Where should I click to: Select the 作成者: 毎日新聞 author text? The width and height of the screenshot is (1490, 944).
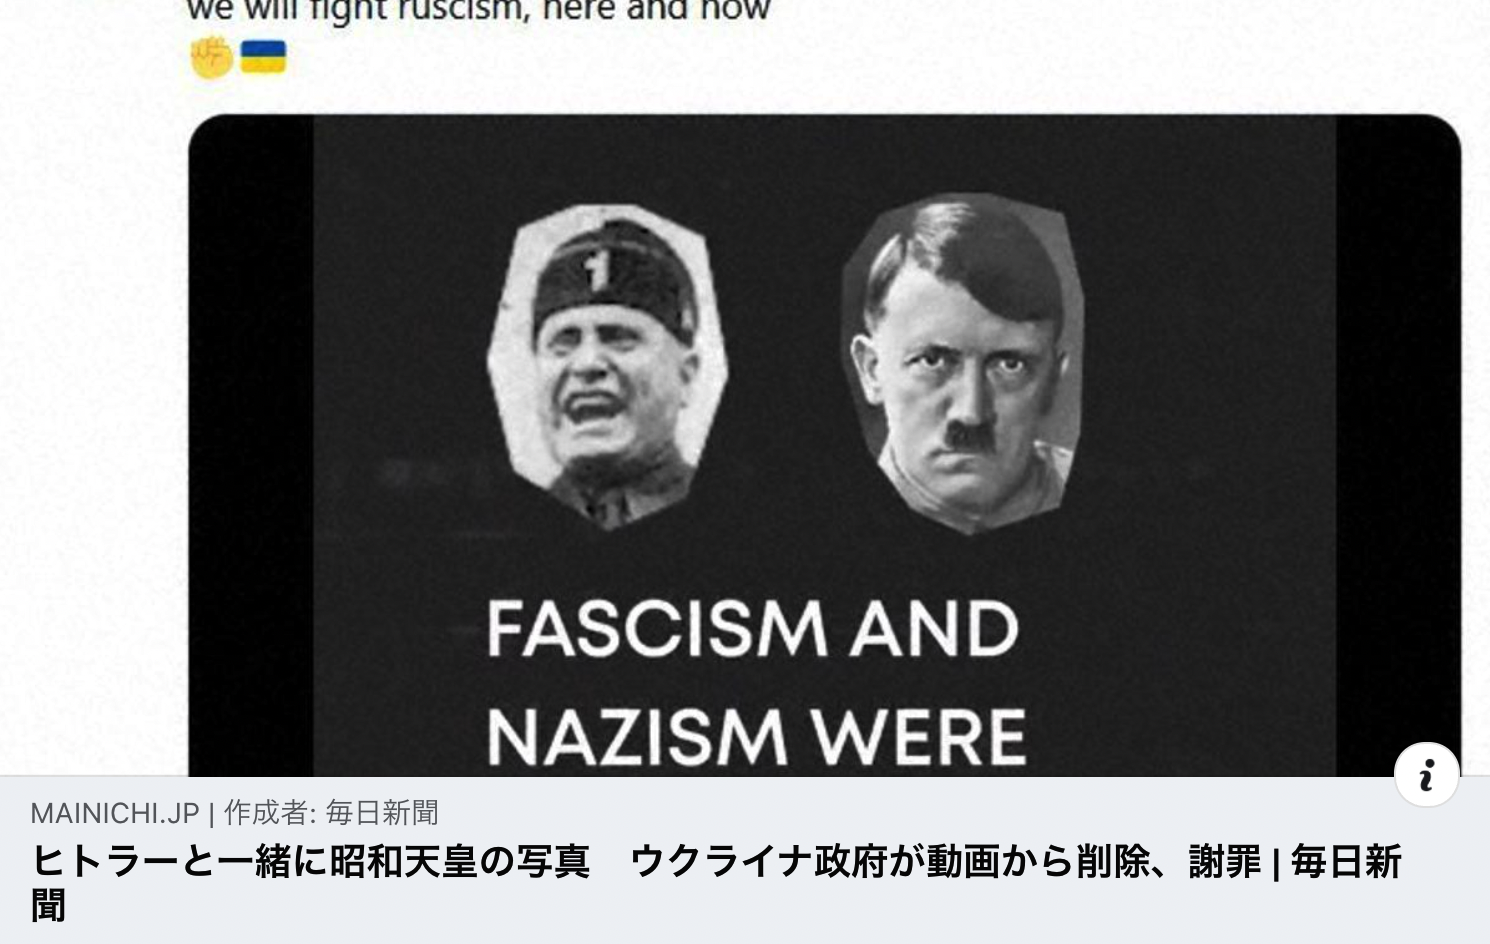(331, 813)
